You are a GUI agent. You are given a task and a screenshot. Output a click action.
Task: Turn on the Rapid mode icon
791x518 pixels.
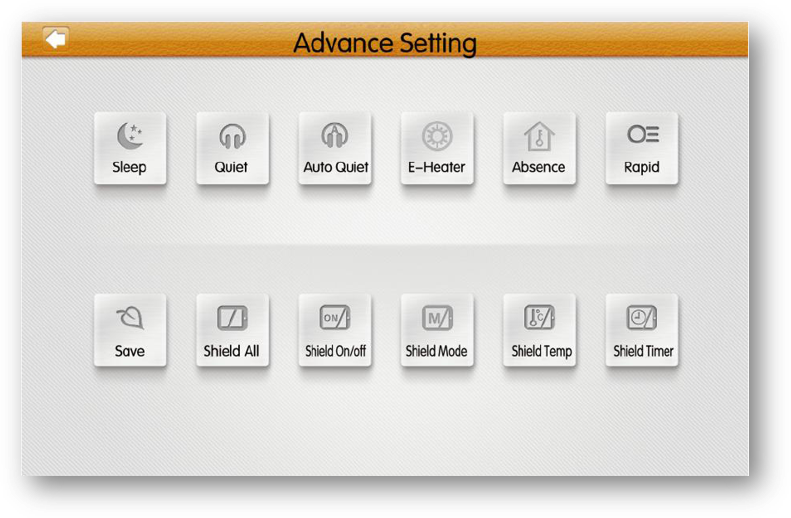coord(643,134)
